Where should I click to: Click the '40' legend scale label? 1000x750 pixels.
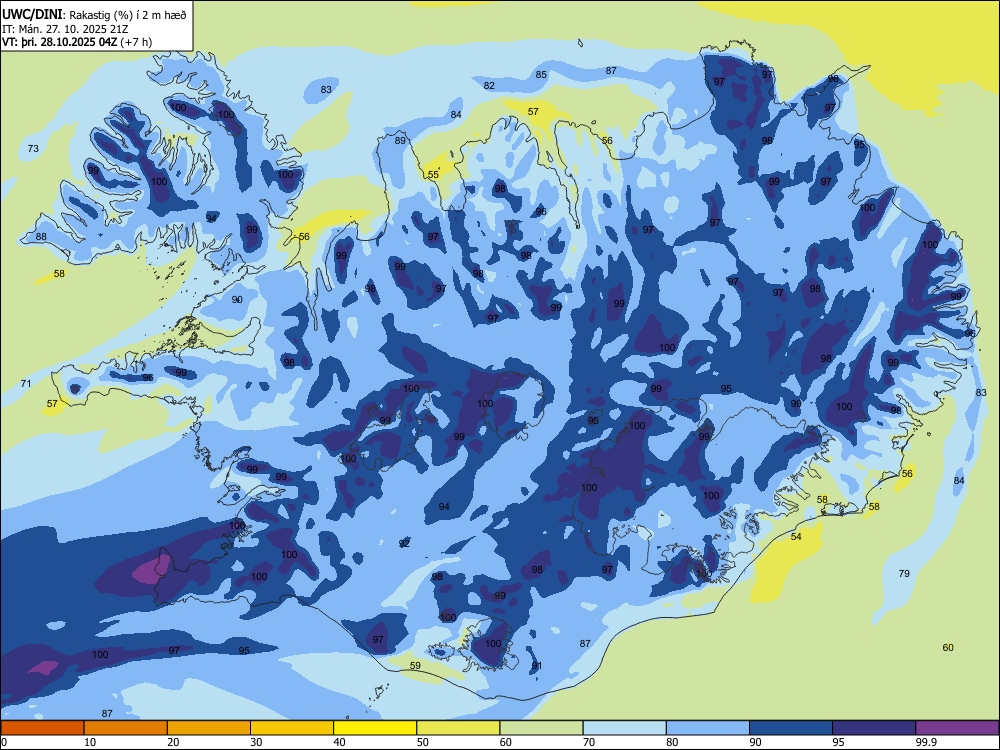(x=339, y=742)
